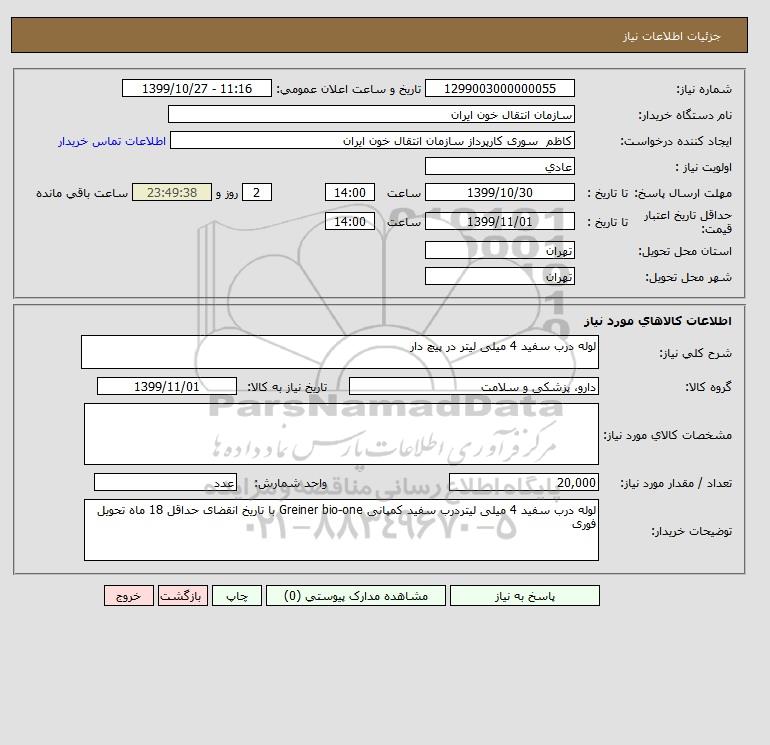Click the delivery province field تهران
The width and height of the screenshot is (770, 745).
(499, 250)
